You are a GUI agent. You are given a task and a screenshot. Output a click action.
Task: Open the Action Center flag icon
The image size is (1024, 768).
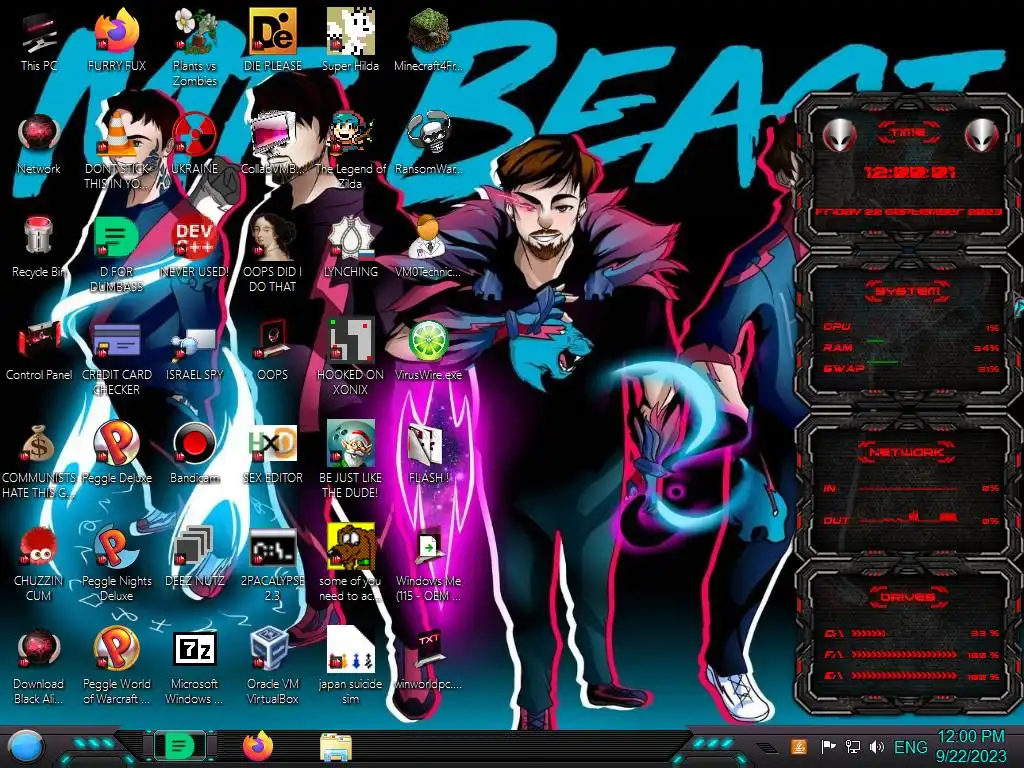tap(828, 747)
